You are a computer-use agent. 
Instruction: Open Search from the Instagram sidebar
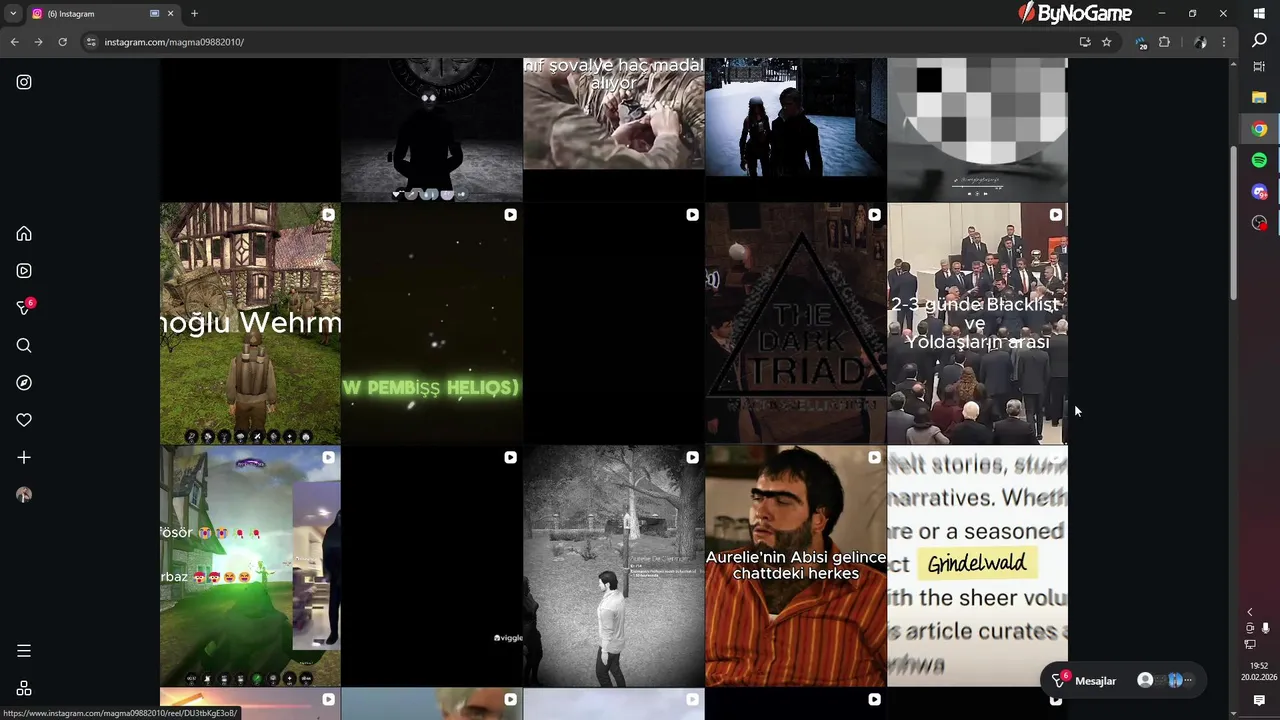click(x=24, y=345)
